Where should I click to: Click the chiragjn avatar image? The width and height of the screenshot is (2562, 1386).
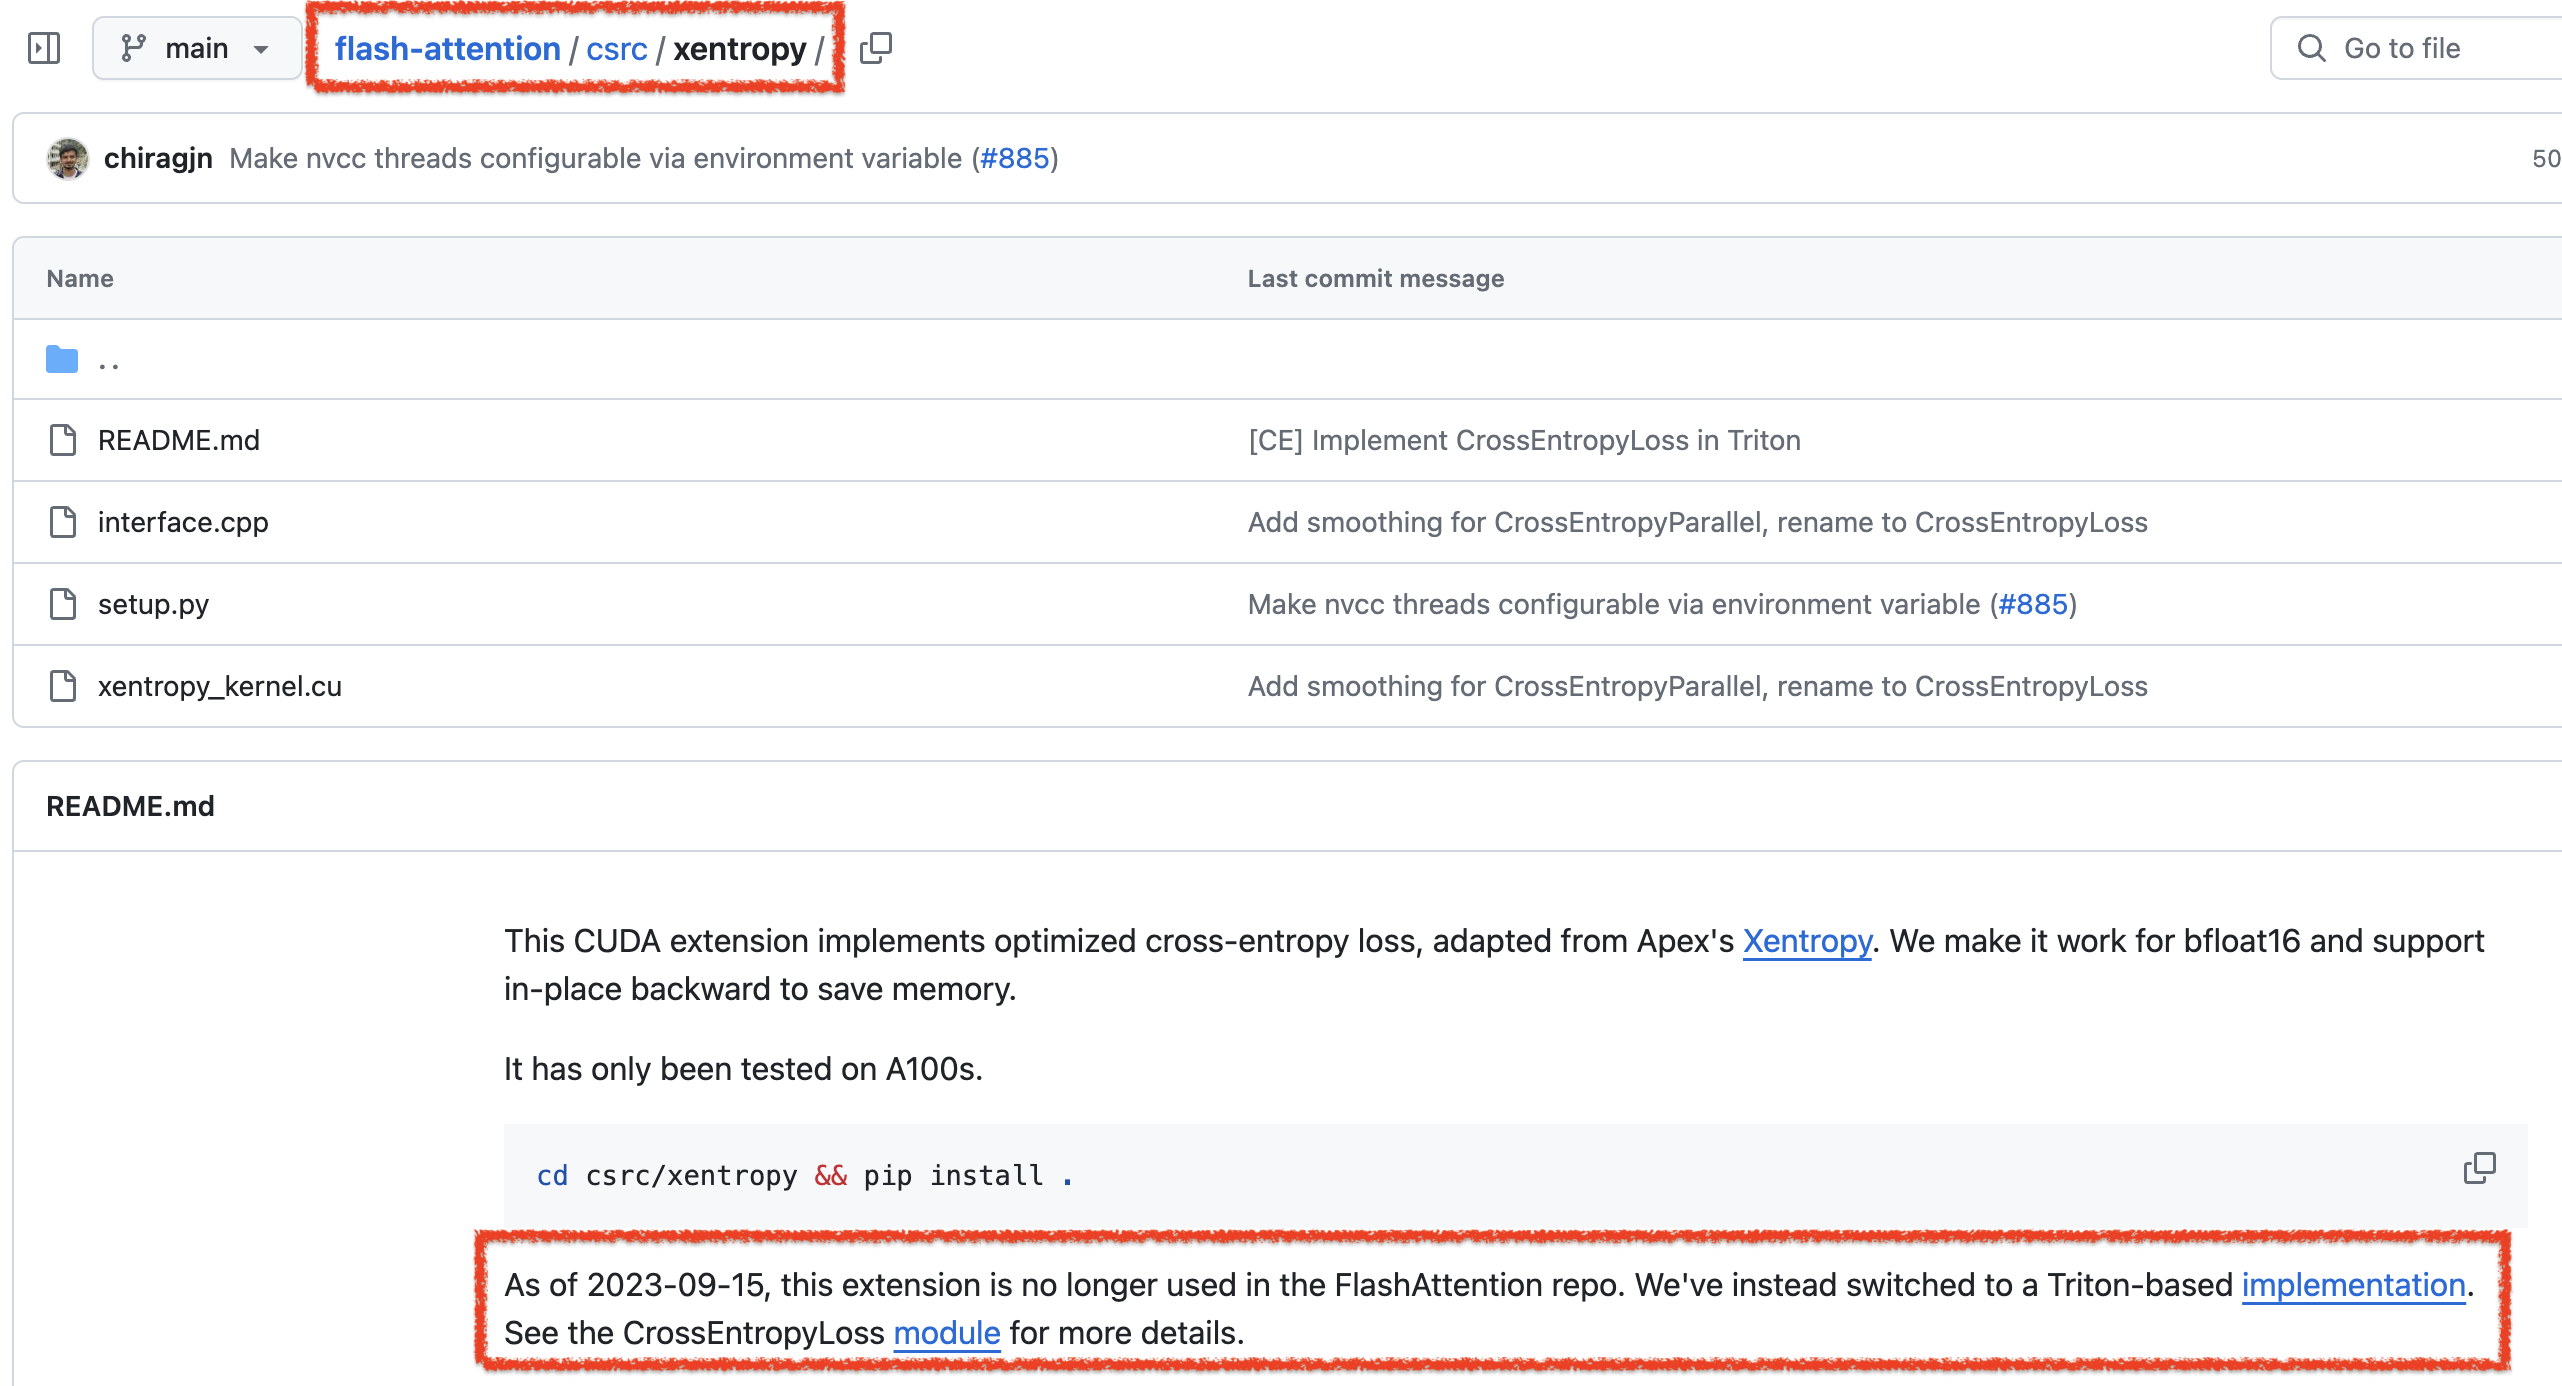[67, 159]
